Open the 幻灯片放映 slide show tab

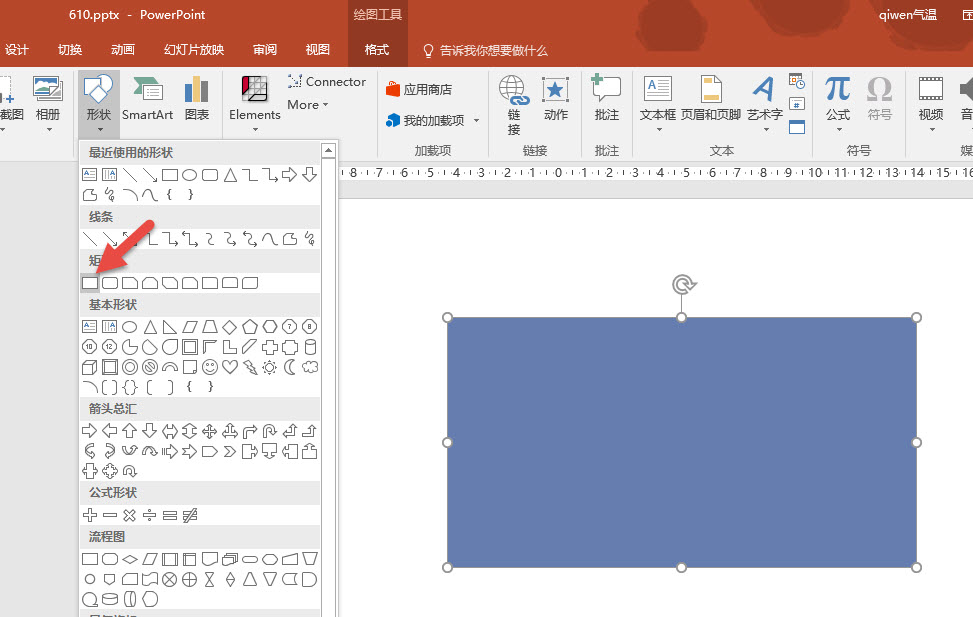(194, 50)
